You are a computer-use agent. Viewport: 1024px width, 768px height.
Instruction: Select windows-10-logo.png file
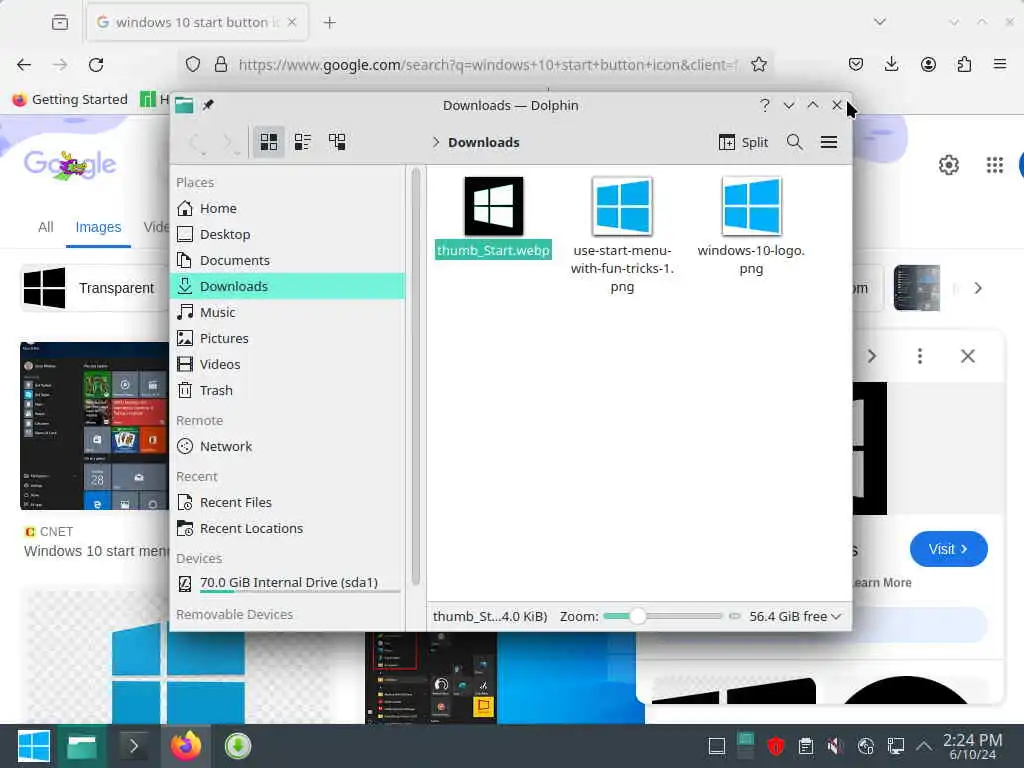click(x=751, y=226)
